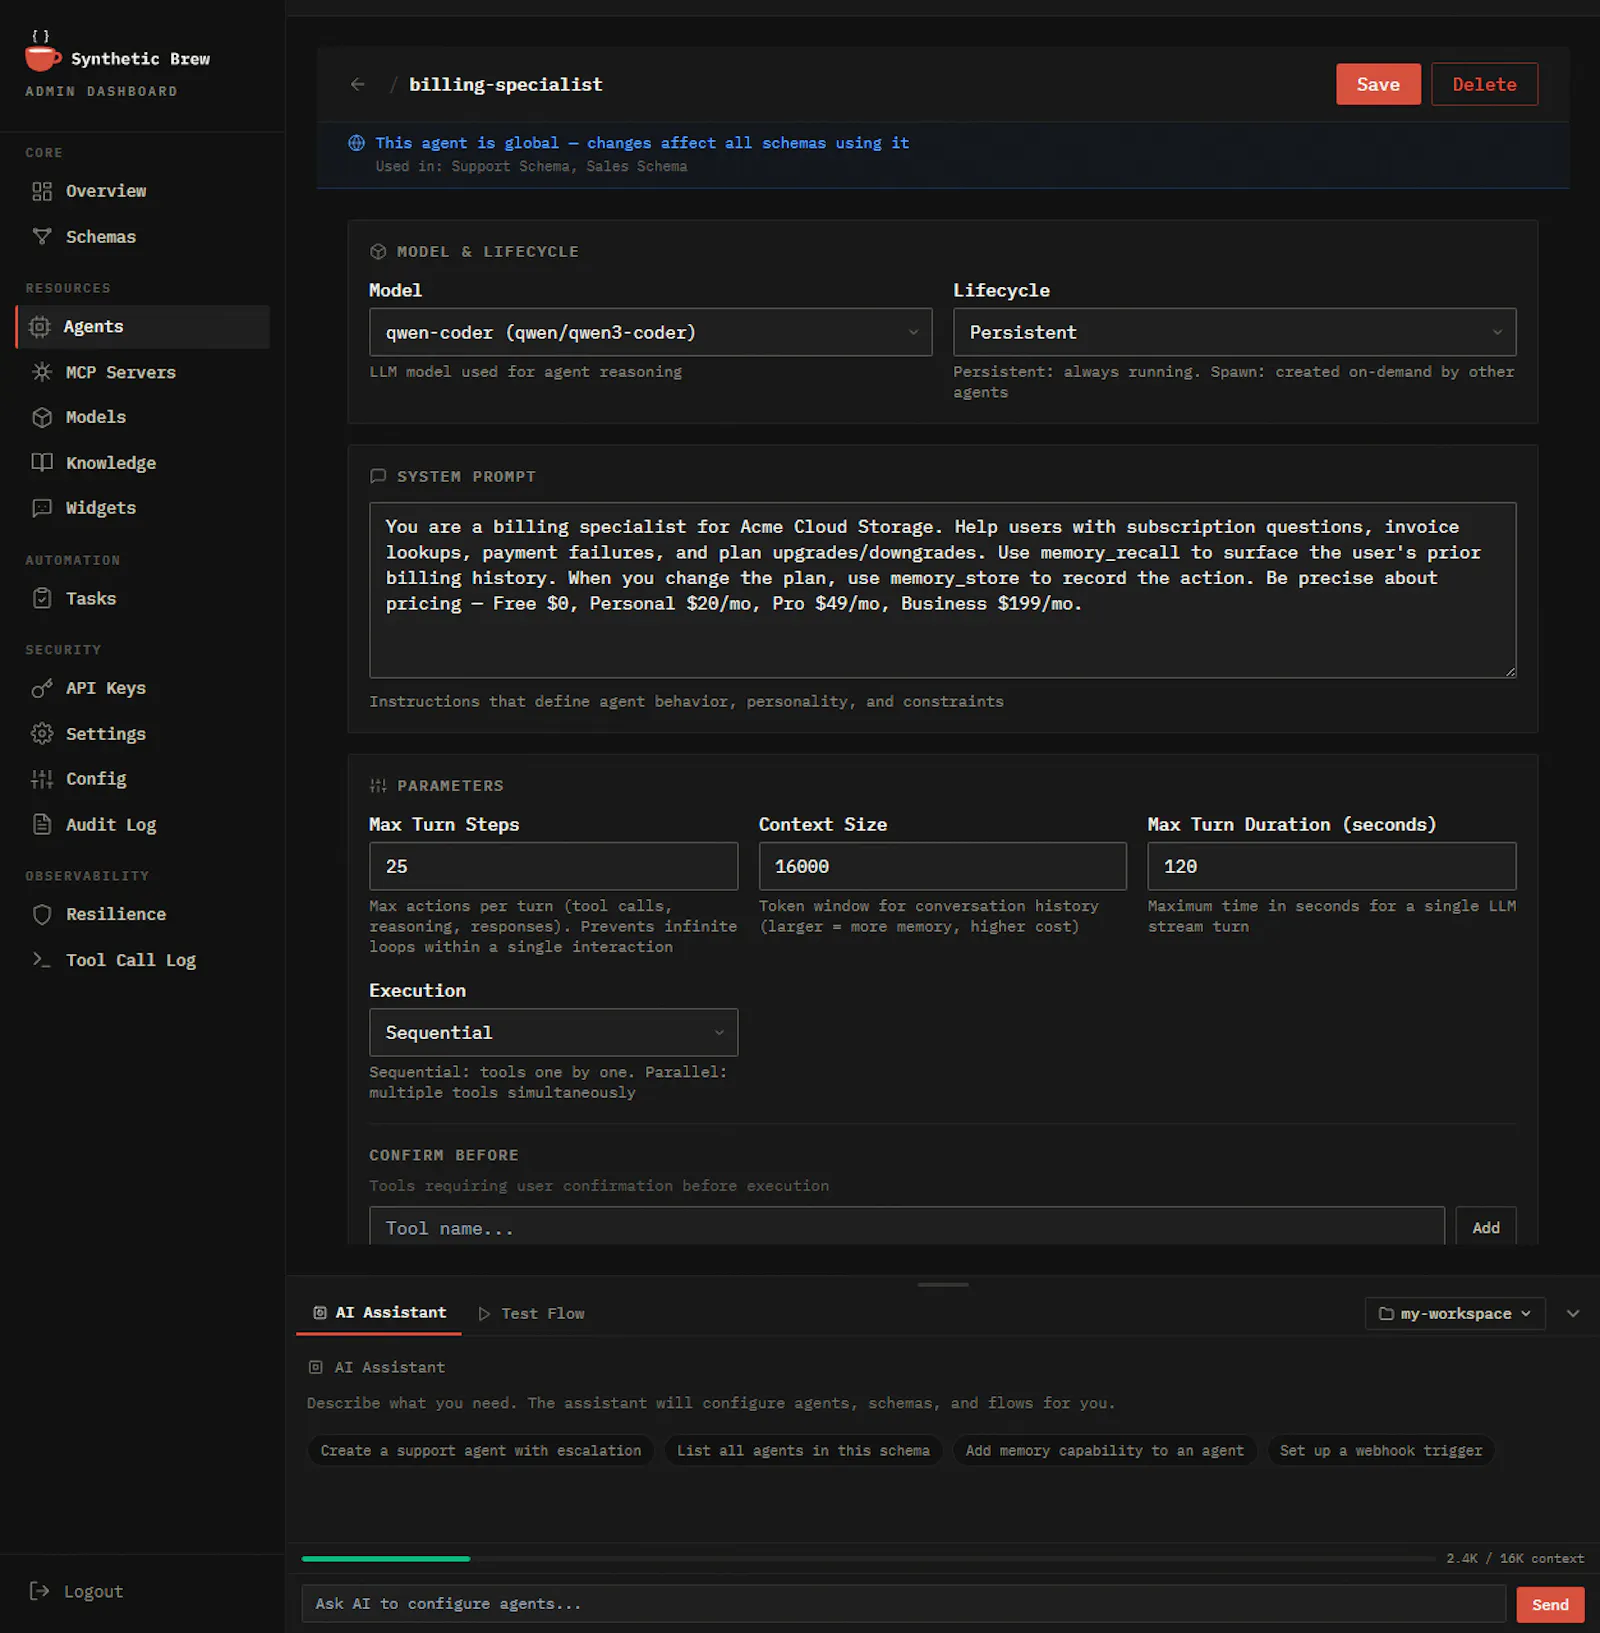This screenshot has height=1633, width=1600.
Task: Click the System Prompt speech bubble icon
Action: [x=378, y=477]
